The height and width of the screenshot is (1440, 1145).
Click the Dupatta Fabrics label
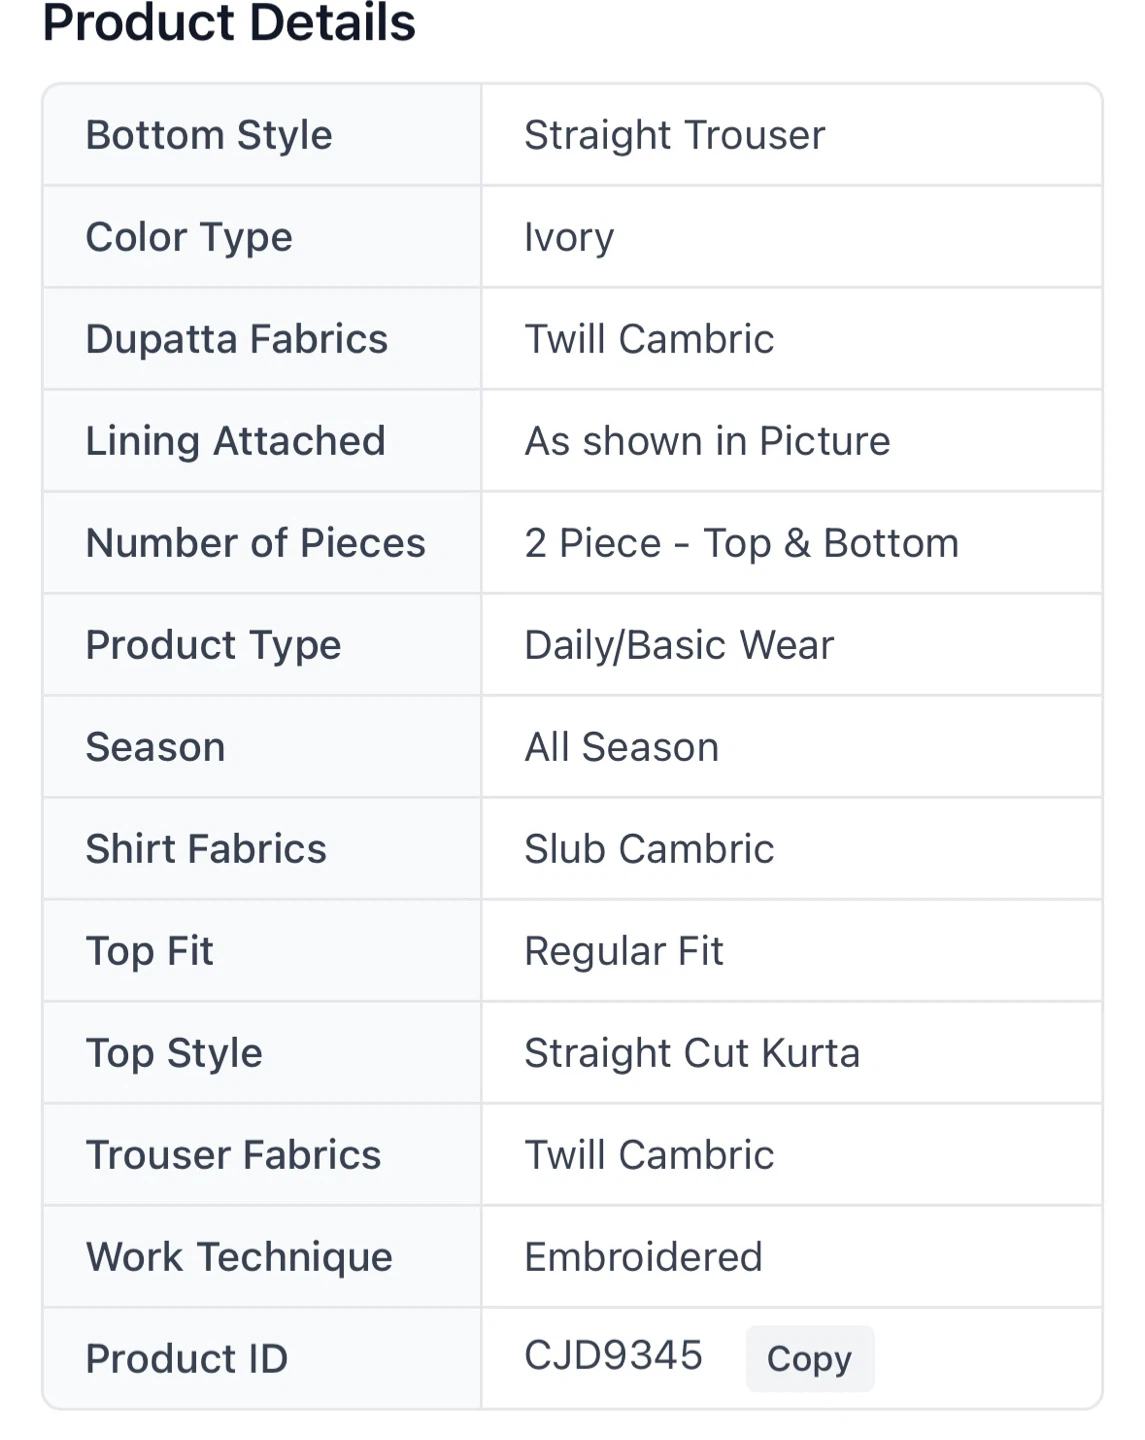click(x=236, y=339)
